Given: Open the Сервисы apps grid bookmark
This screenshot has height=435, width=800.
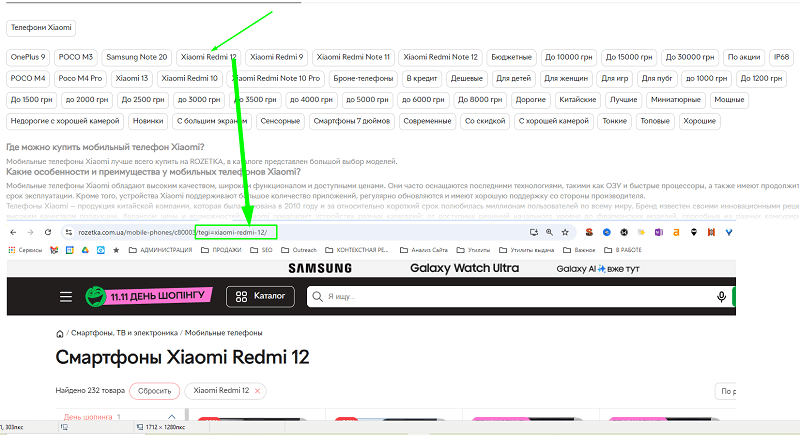Looking at the screenshot, I should [25, 250].
